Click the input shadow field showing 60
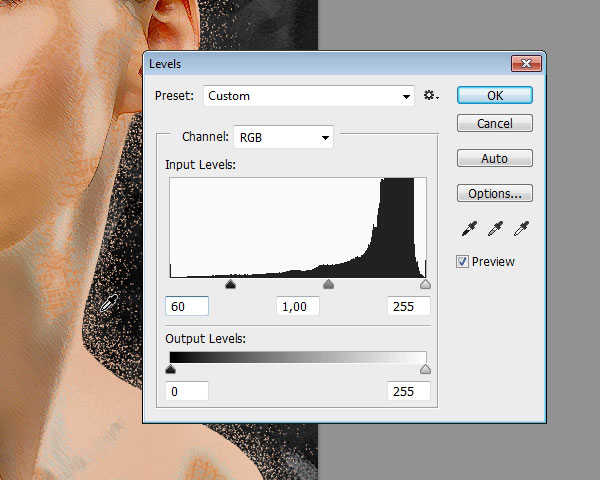 [x=187, y=307]
